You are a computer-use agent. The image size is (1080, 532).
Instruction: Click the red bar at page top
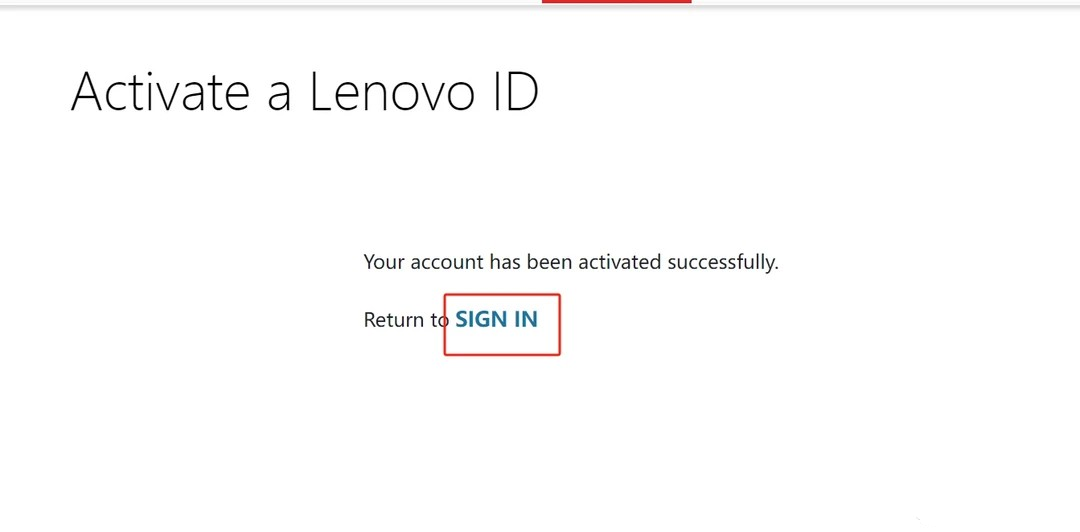pos(616,2)
